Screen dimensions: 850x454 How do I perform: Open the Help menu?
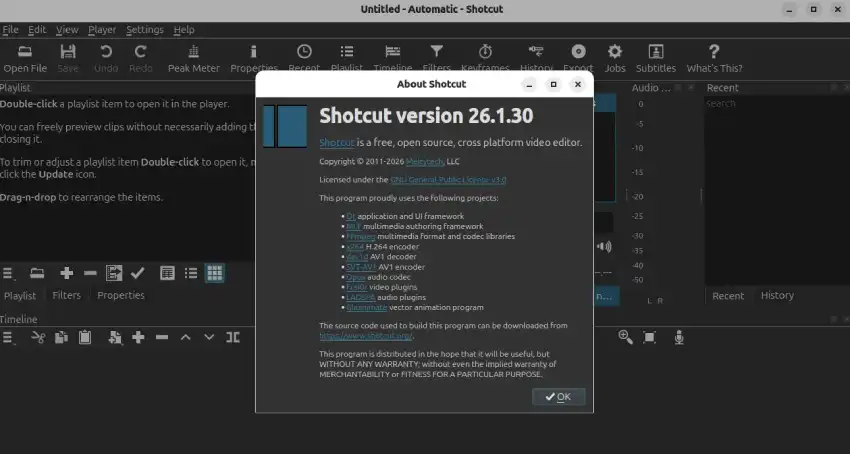(184, 30)
